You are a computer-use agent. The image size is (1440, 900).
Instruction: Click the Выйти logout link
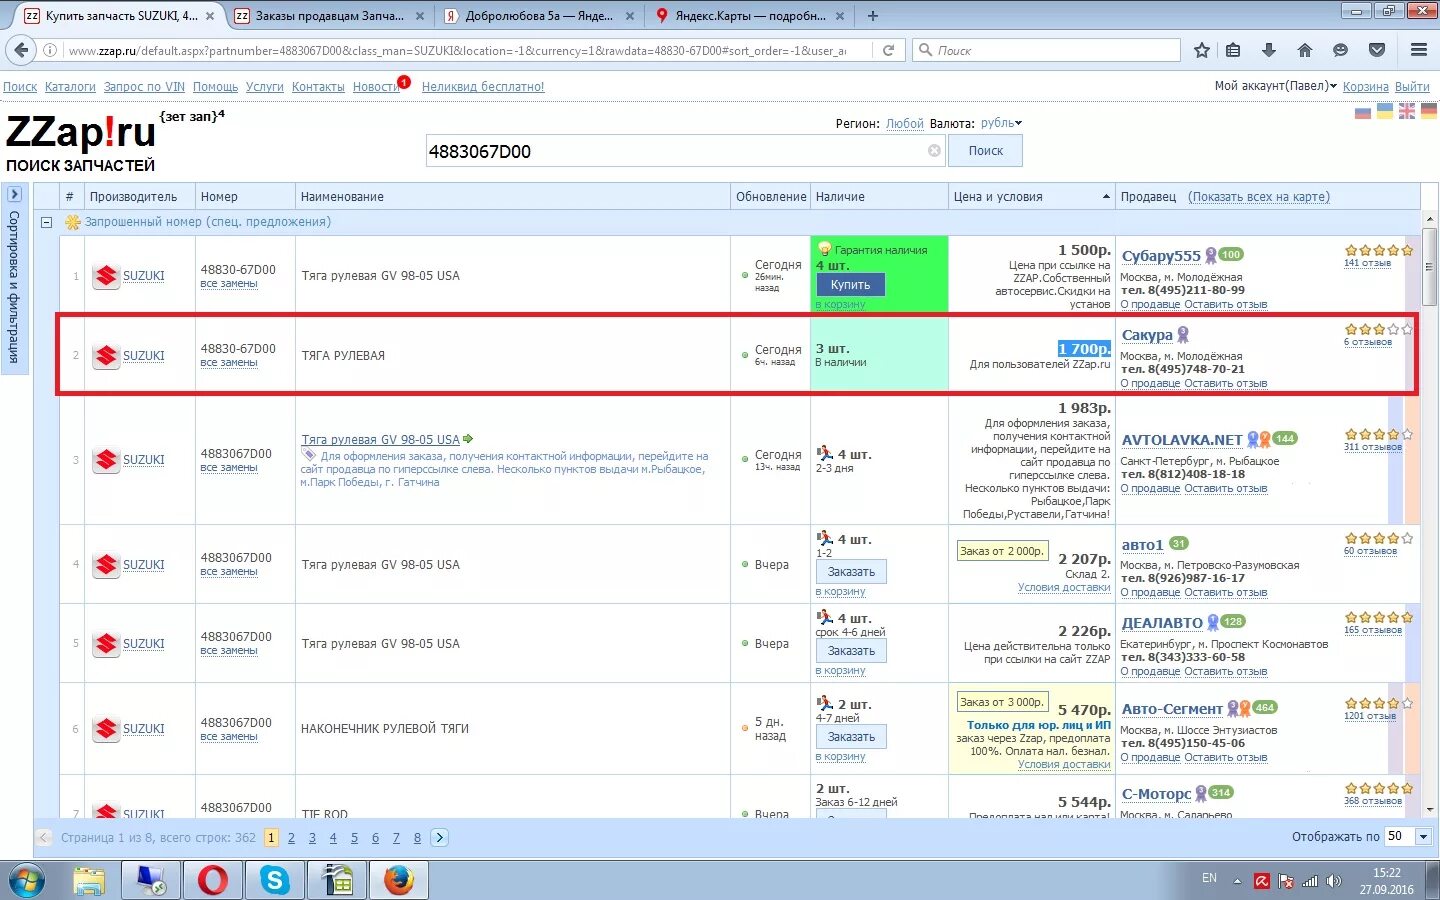coord(1412,87)
